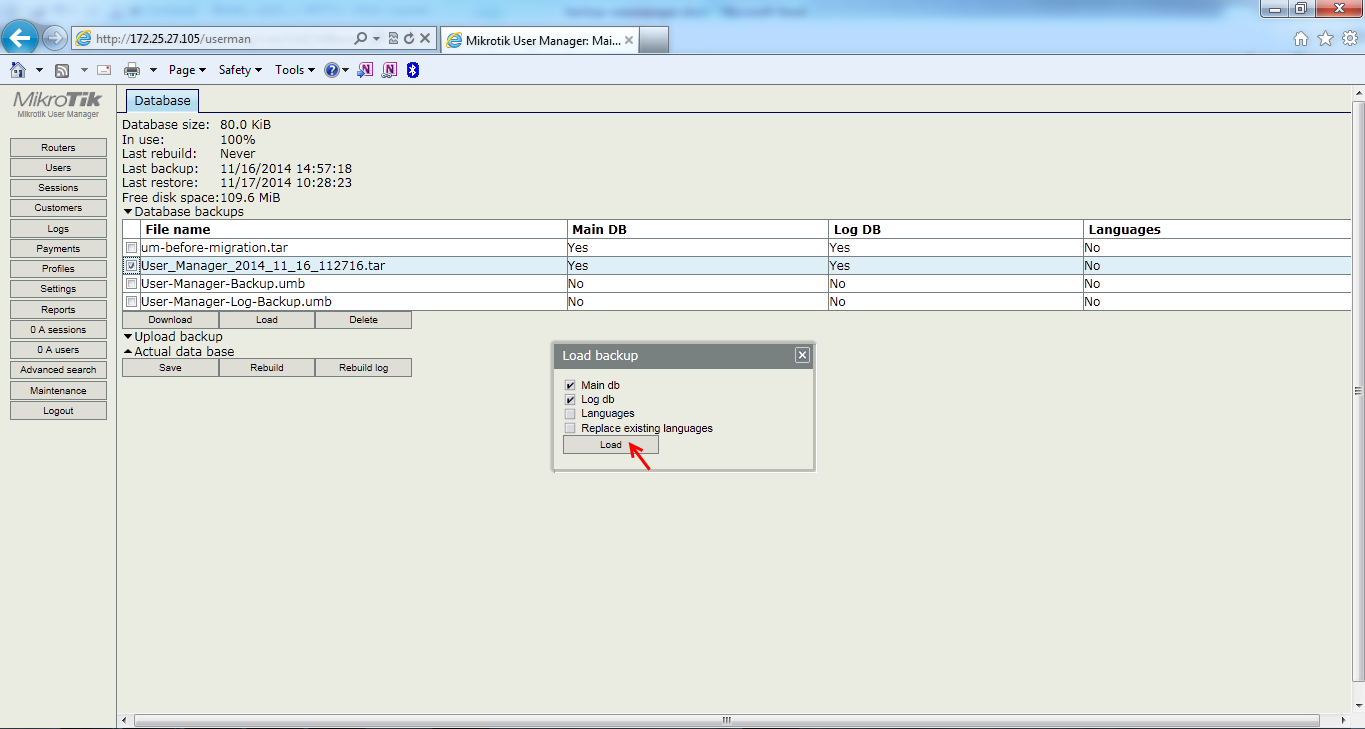Click the Save button under Actual data base
The height and width of the screenshot is (729, 1365).
[170, 368]
